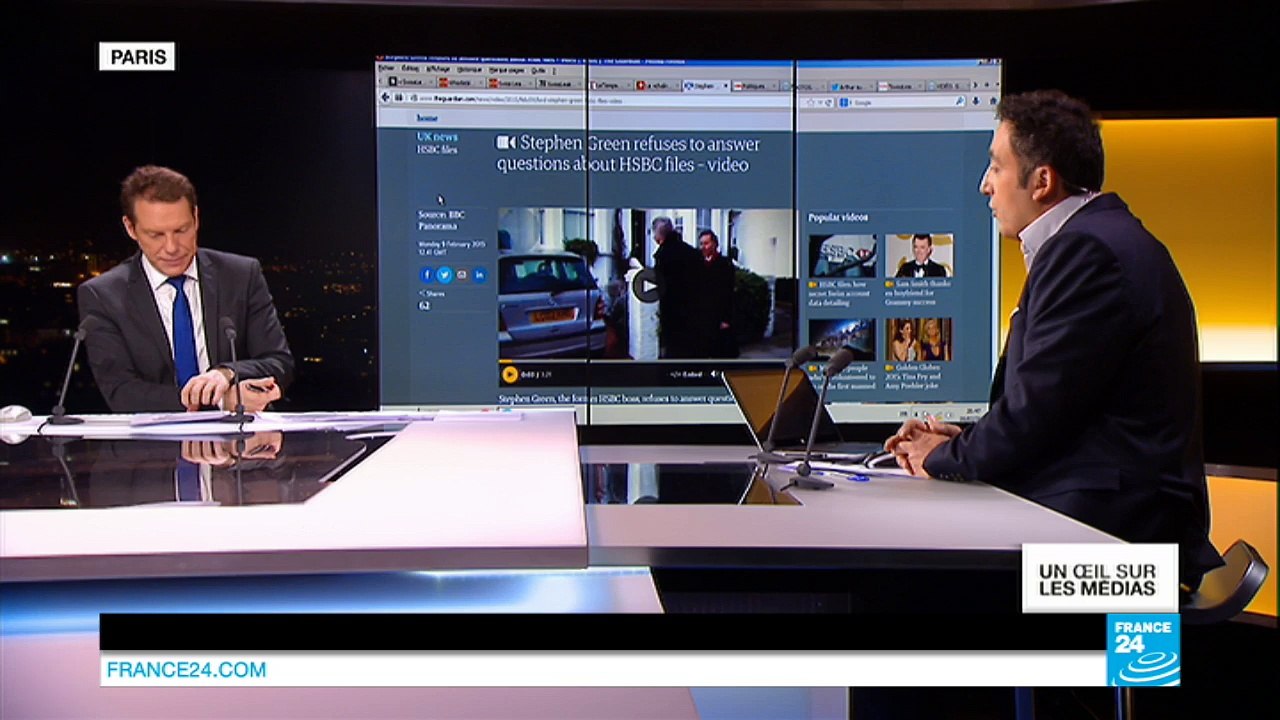Click the dark night-scene popular video thumbnail
The width and height of the screenshot is (1280, 720).
tap(842, 340)
